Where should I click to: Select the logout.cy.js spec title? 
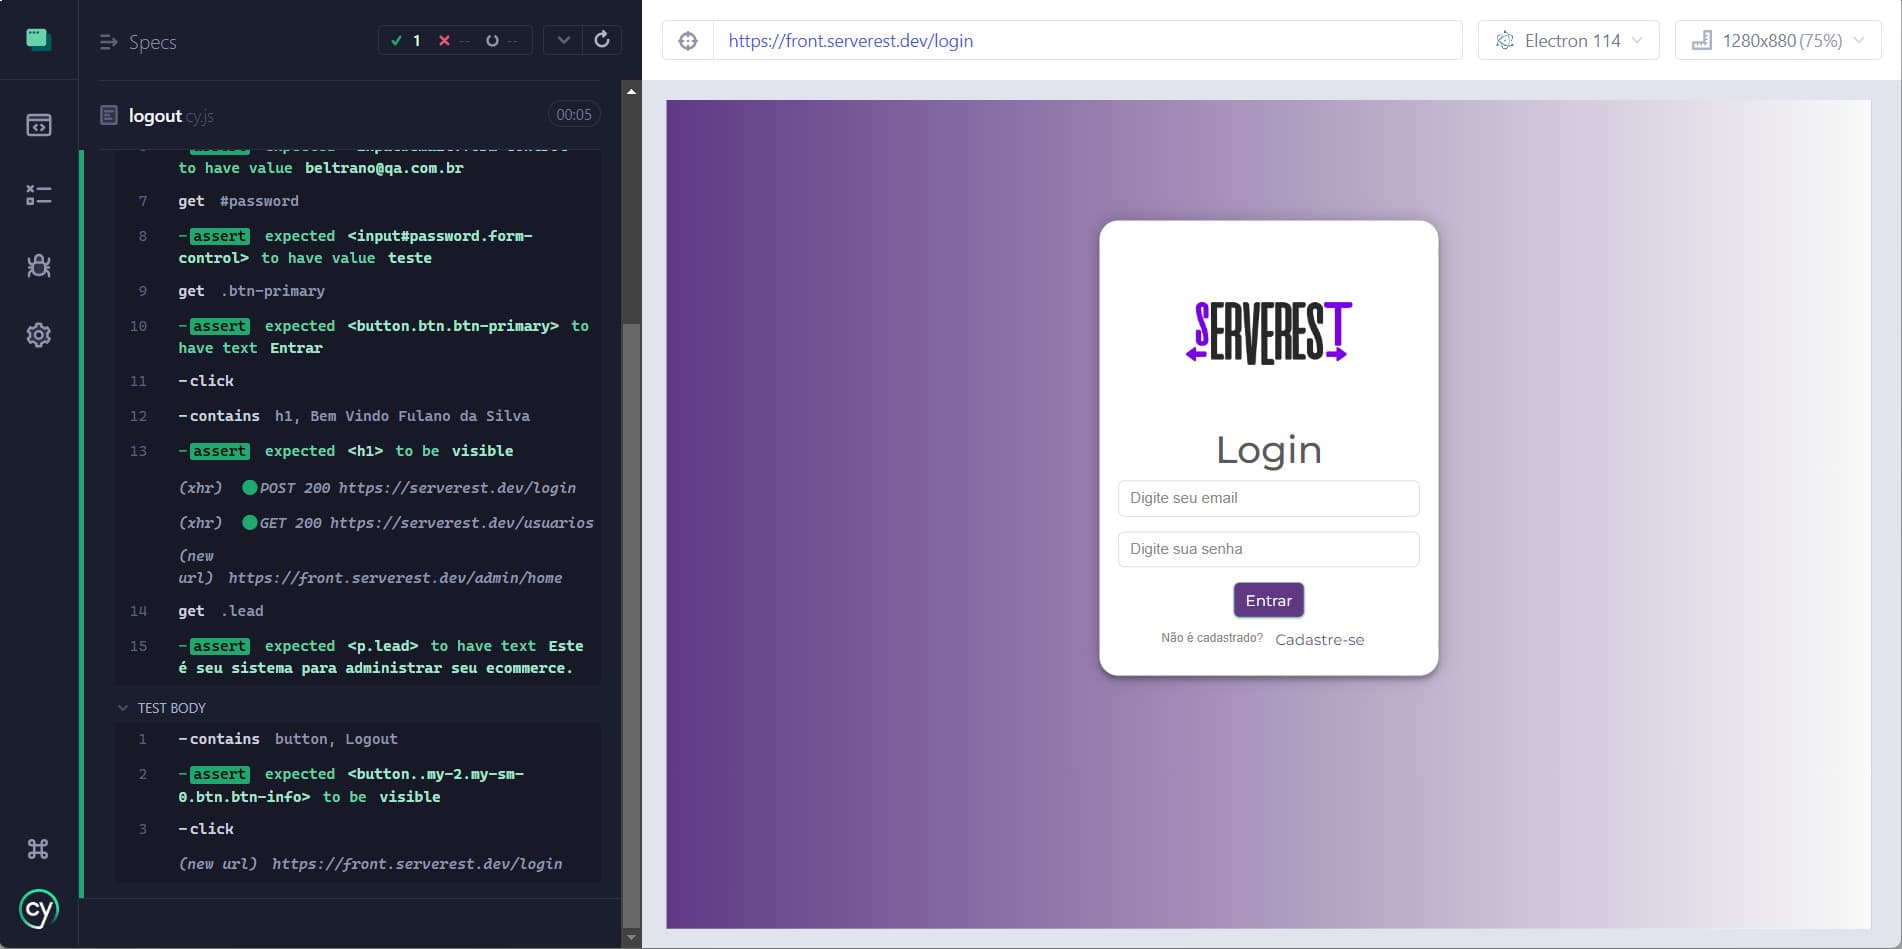pos(171,116)
